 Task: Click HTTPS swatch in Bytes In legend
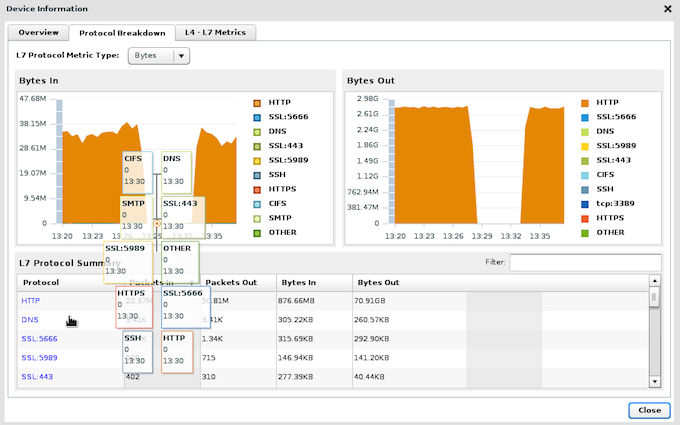click(257, 190)
